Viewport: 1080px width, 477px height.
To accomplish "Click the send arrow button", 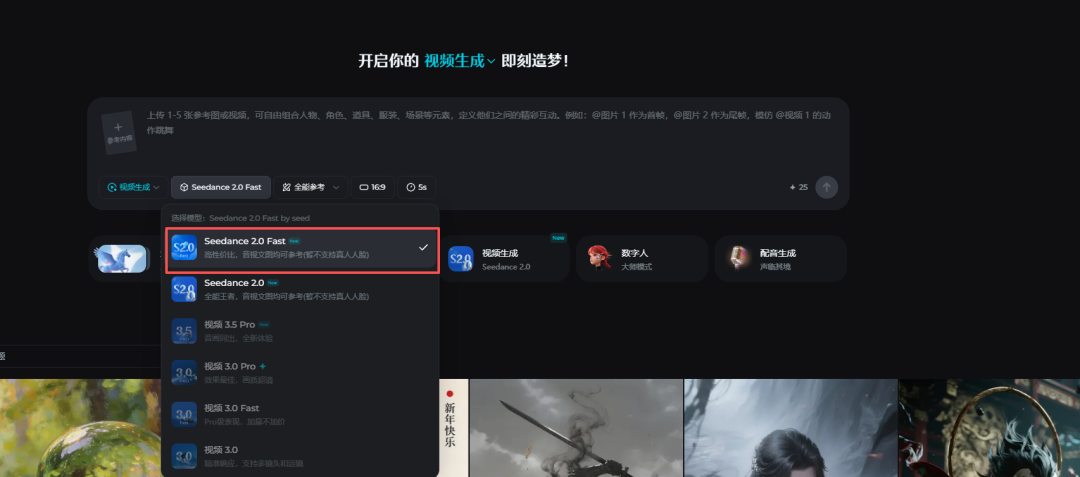I will pyautogui.click(x=827, y=187).
